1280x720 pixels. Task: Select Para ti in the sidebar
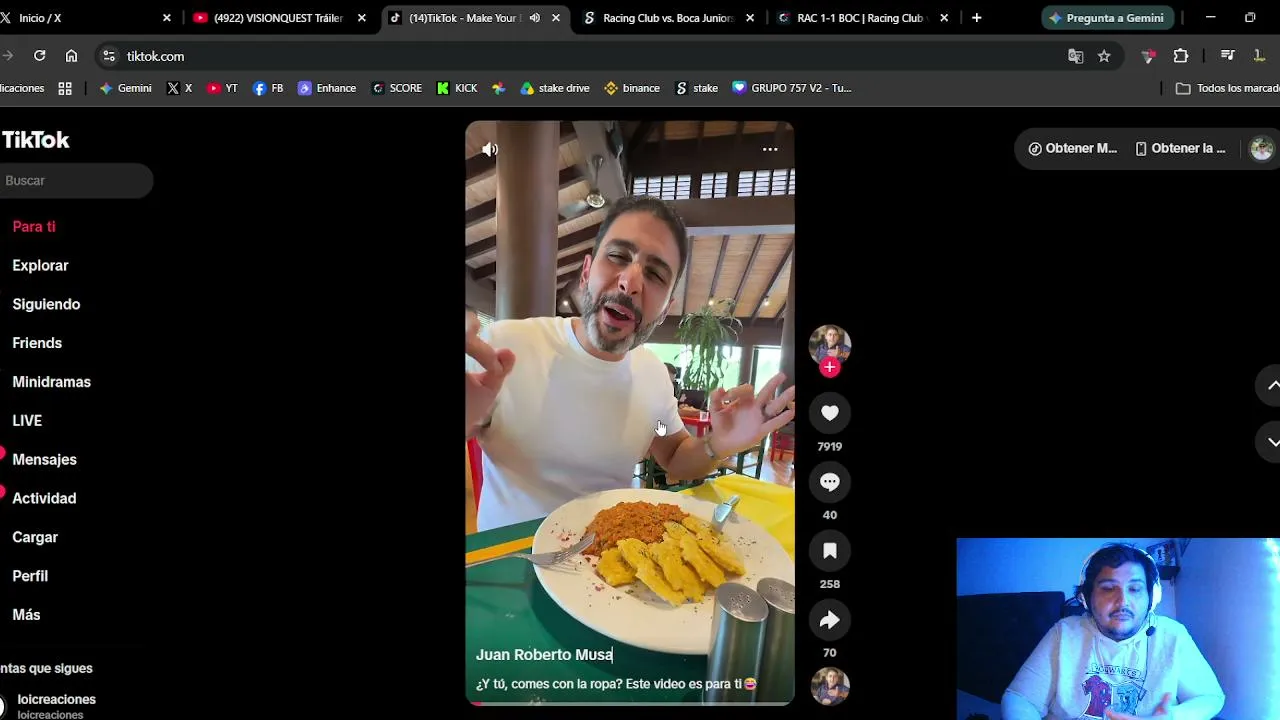(x=34, y=227)
